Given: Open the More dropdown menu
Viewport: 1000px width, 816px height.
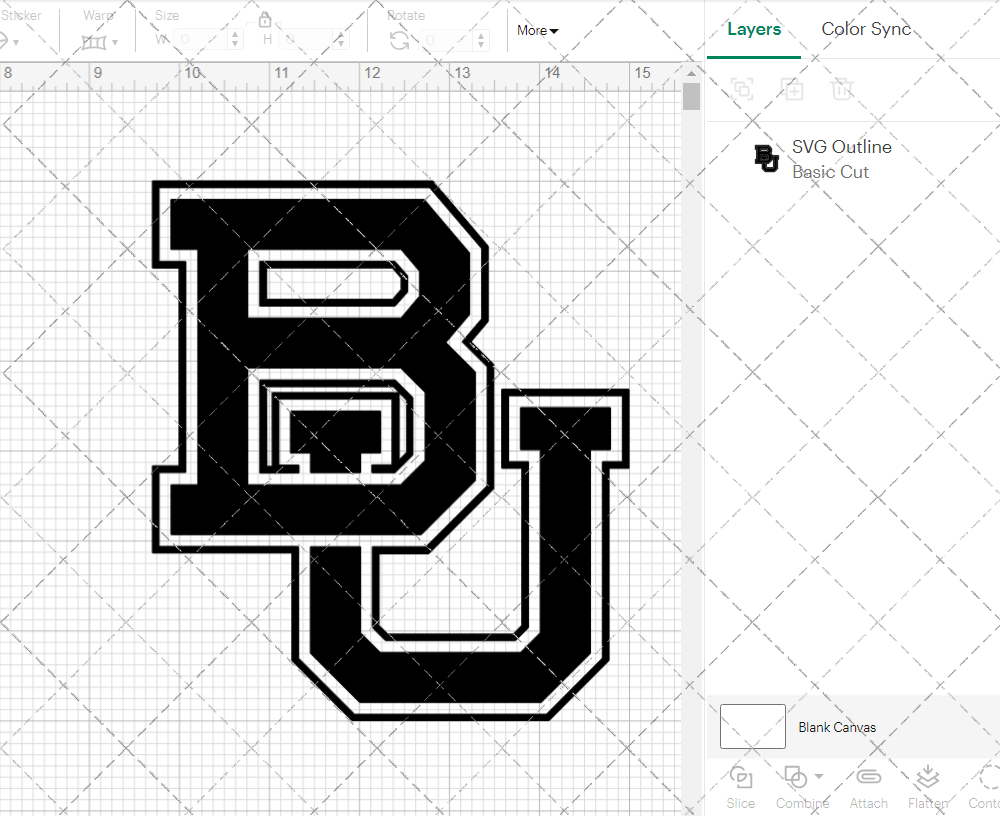Looking at the screenshot, I should tap(537, 31).
